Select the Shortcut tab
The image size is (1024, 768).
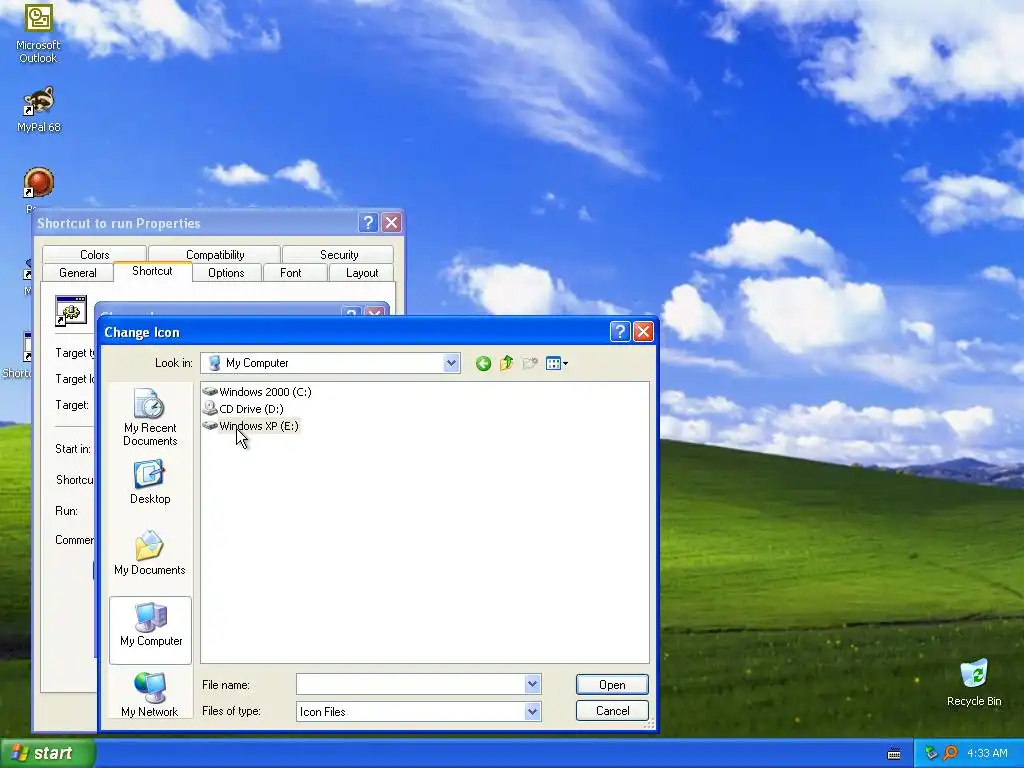(152, 271)
